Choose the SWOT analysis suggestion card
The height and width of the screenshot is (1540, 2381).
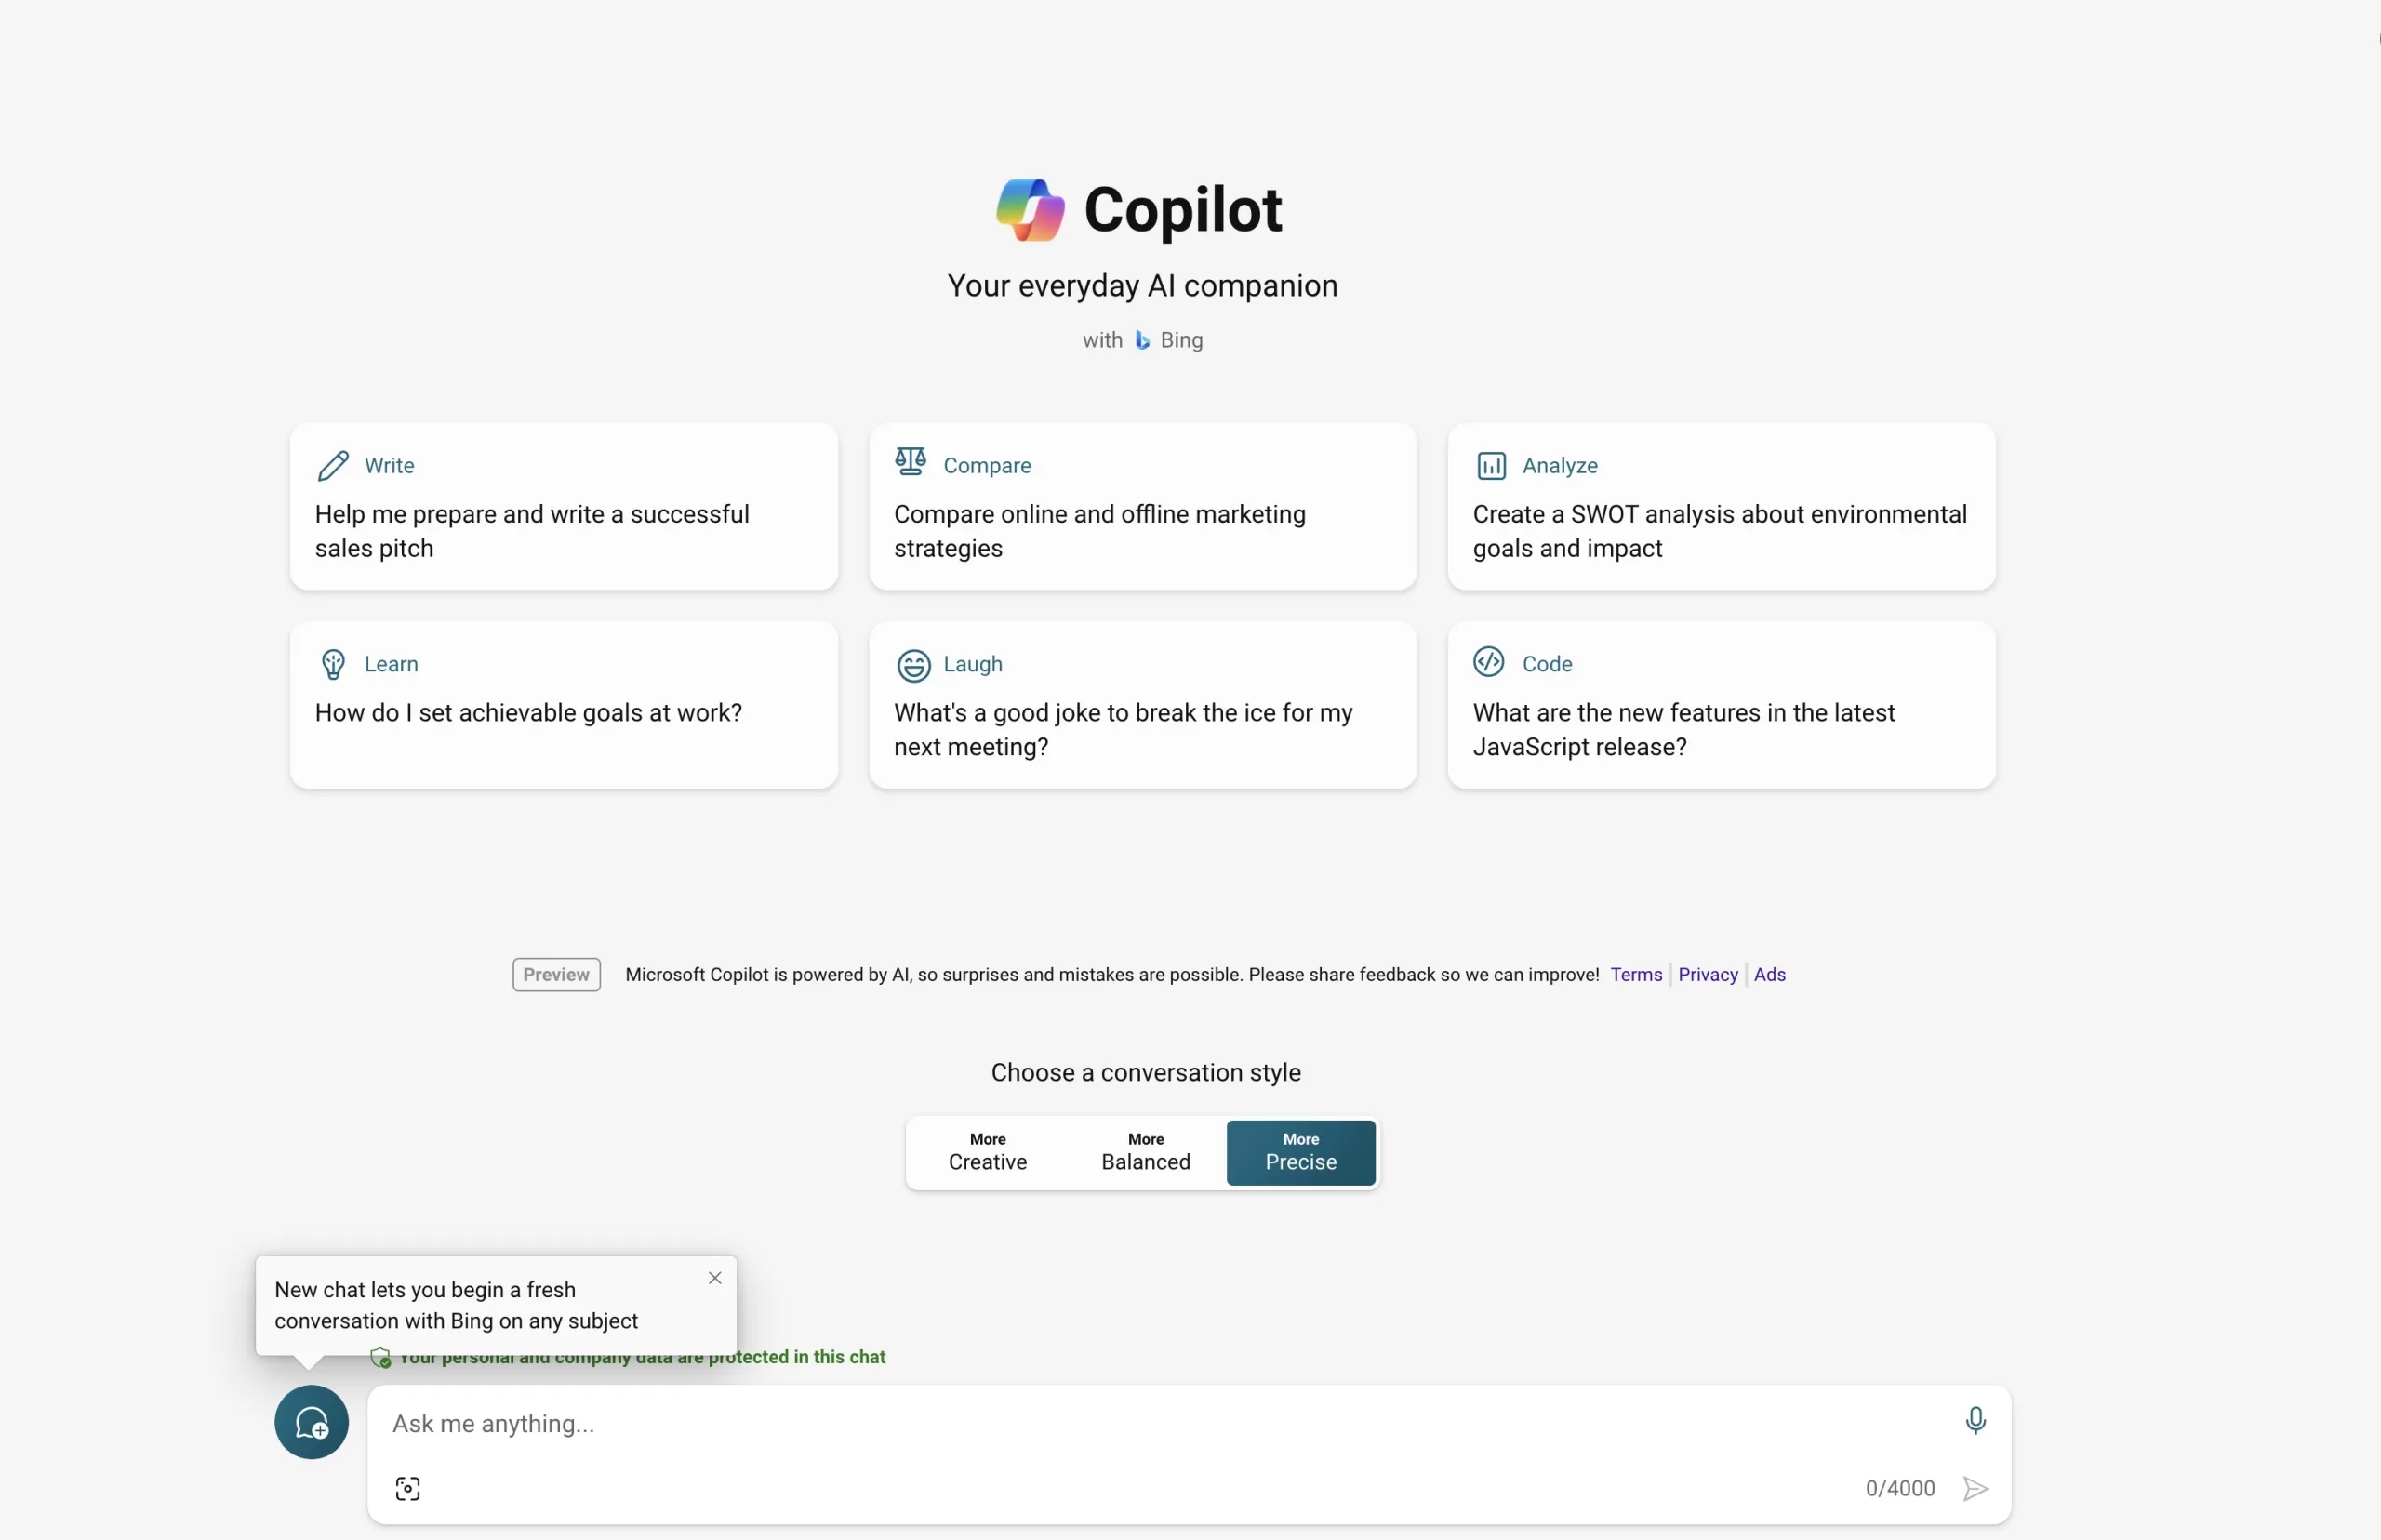point(1720,507)
